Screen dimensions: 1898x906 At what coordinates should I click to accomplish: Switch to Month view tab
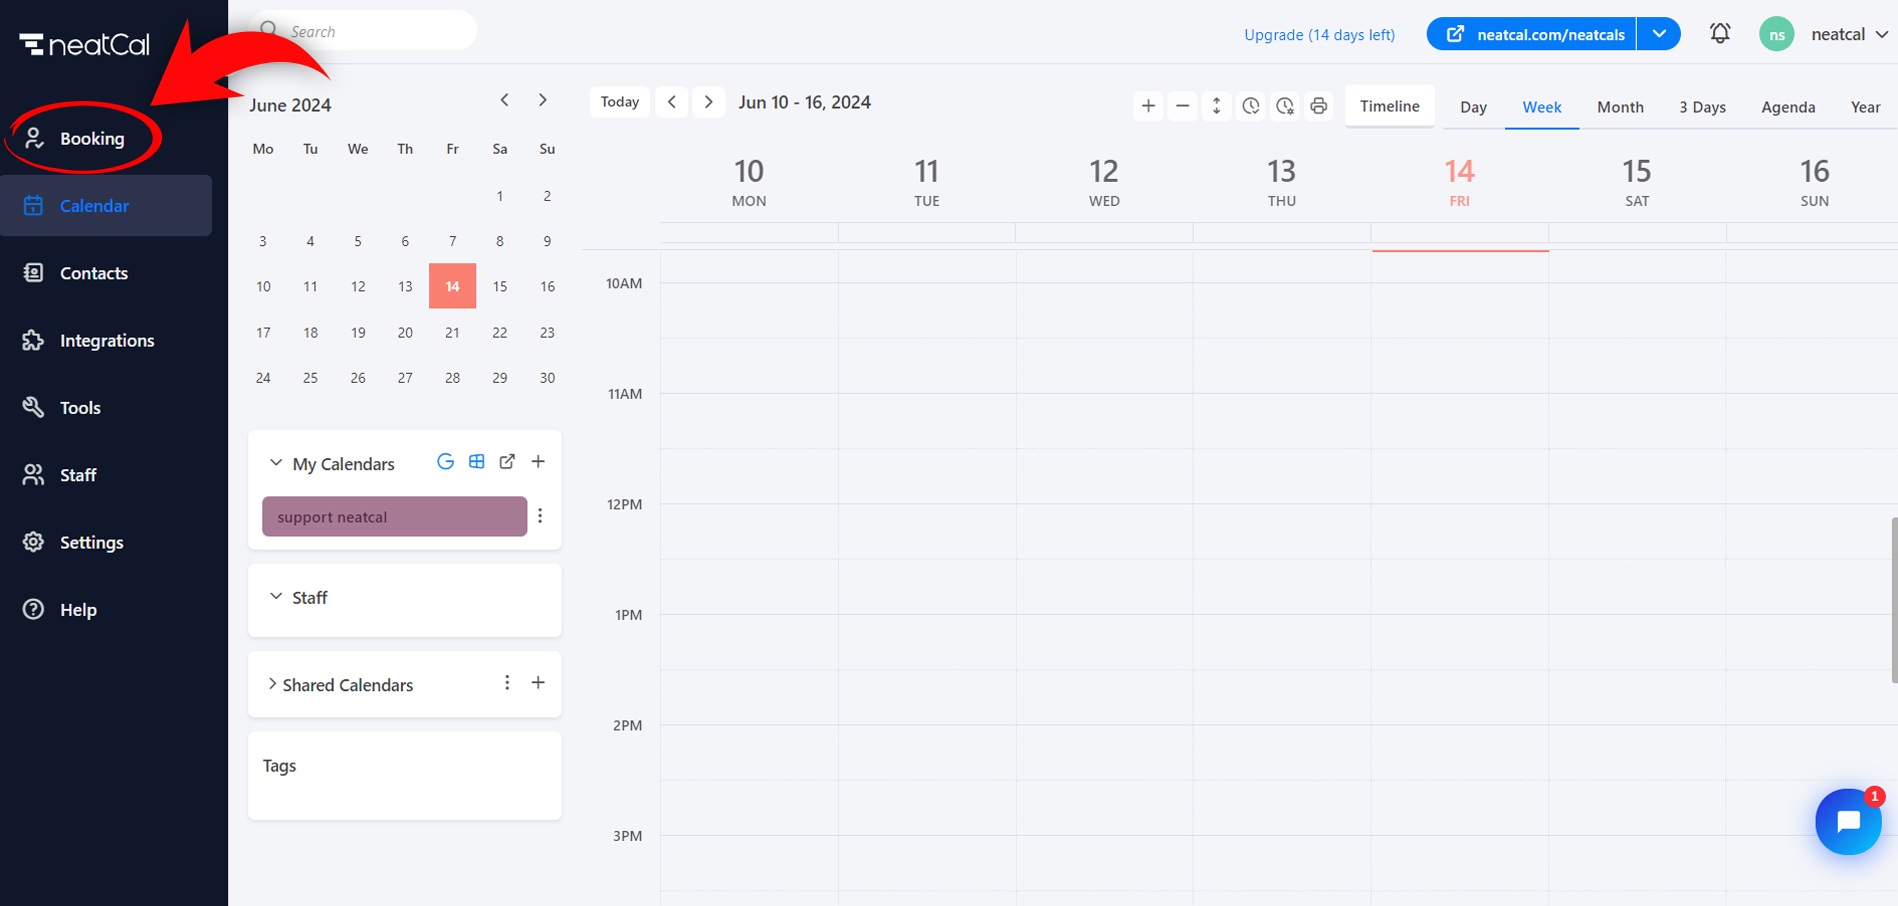(x=1620, y=107)
